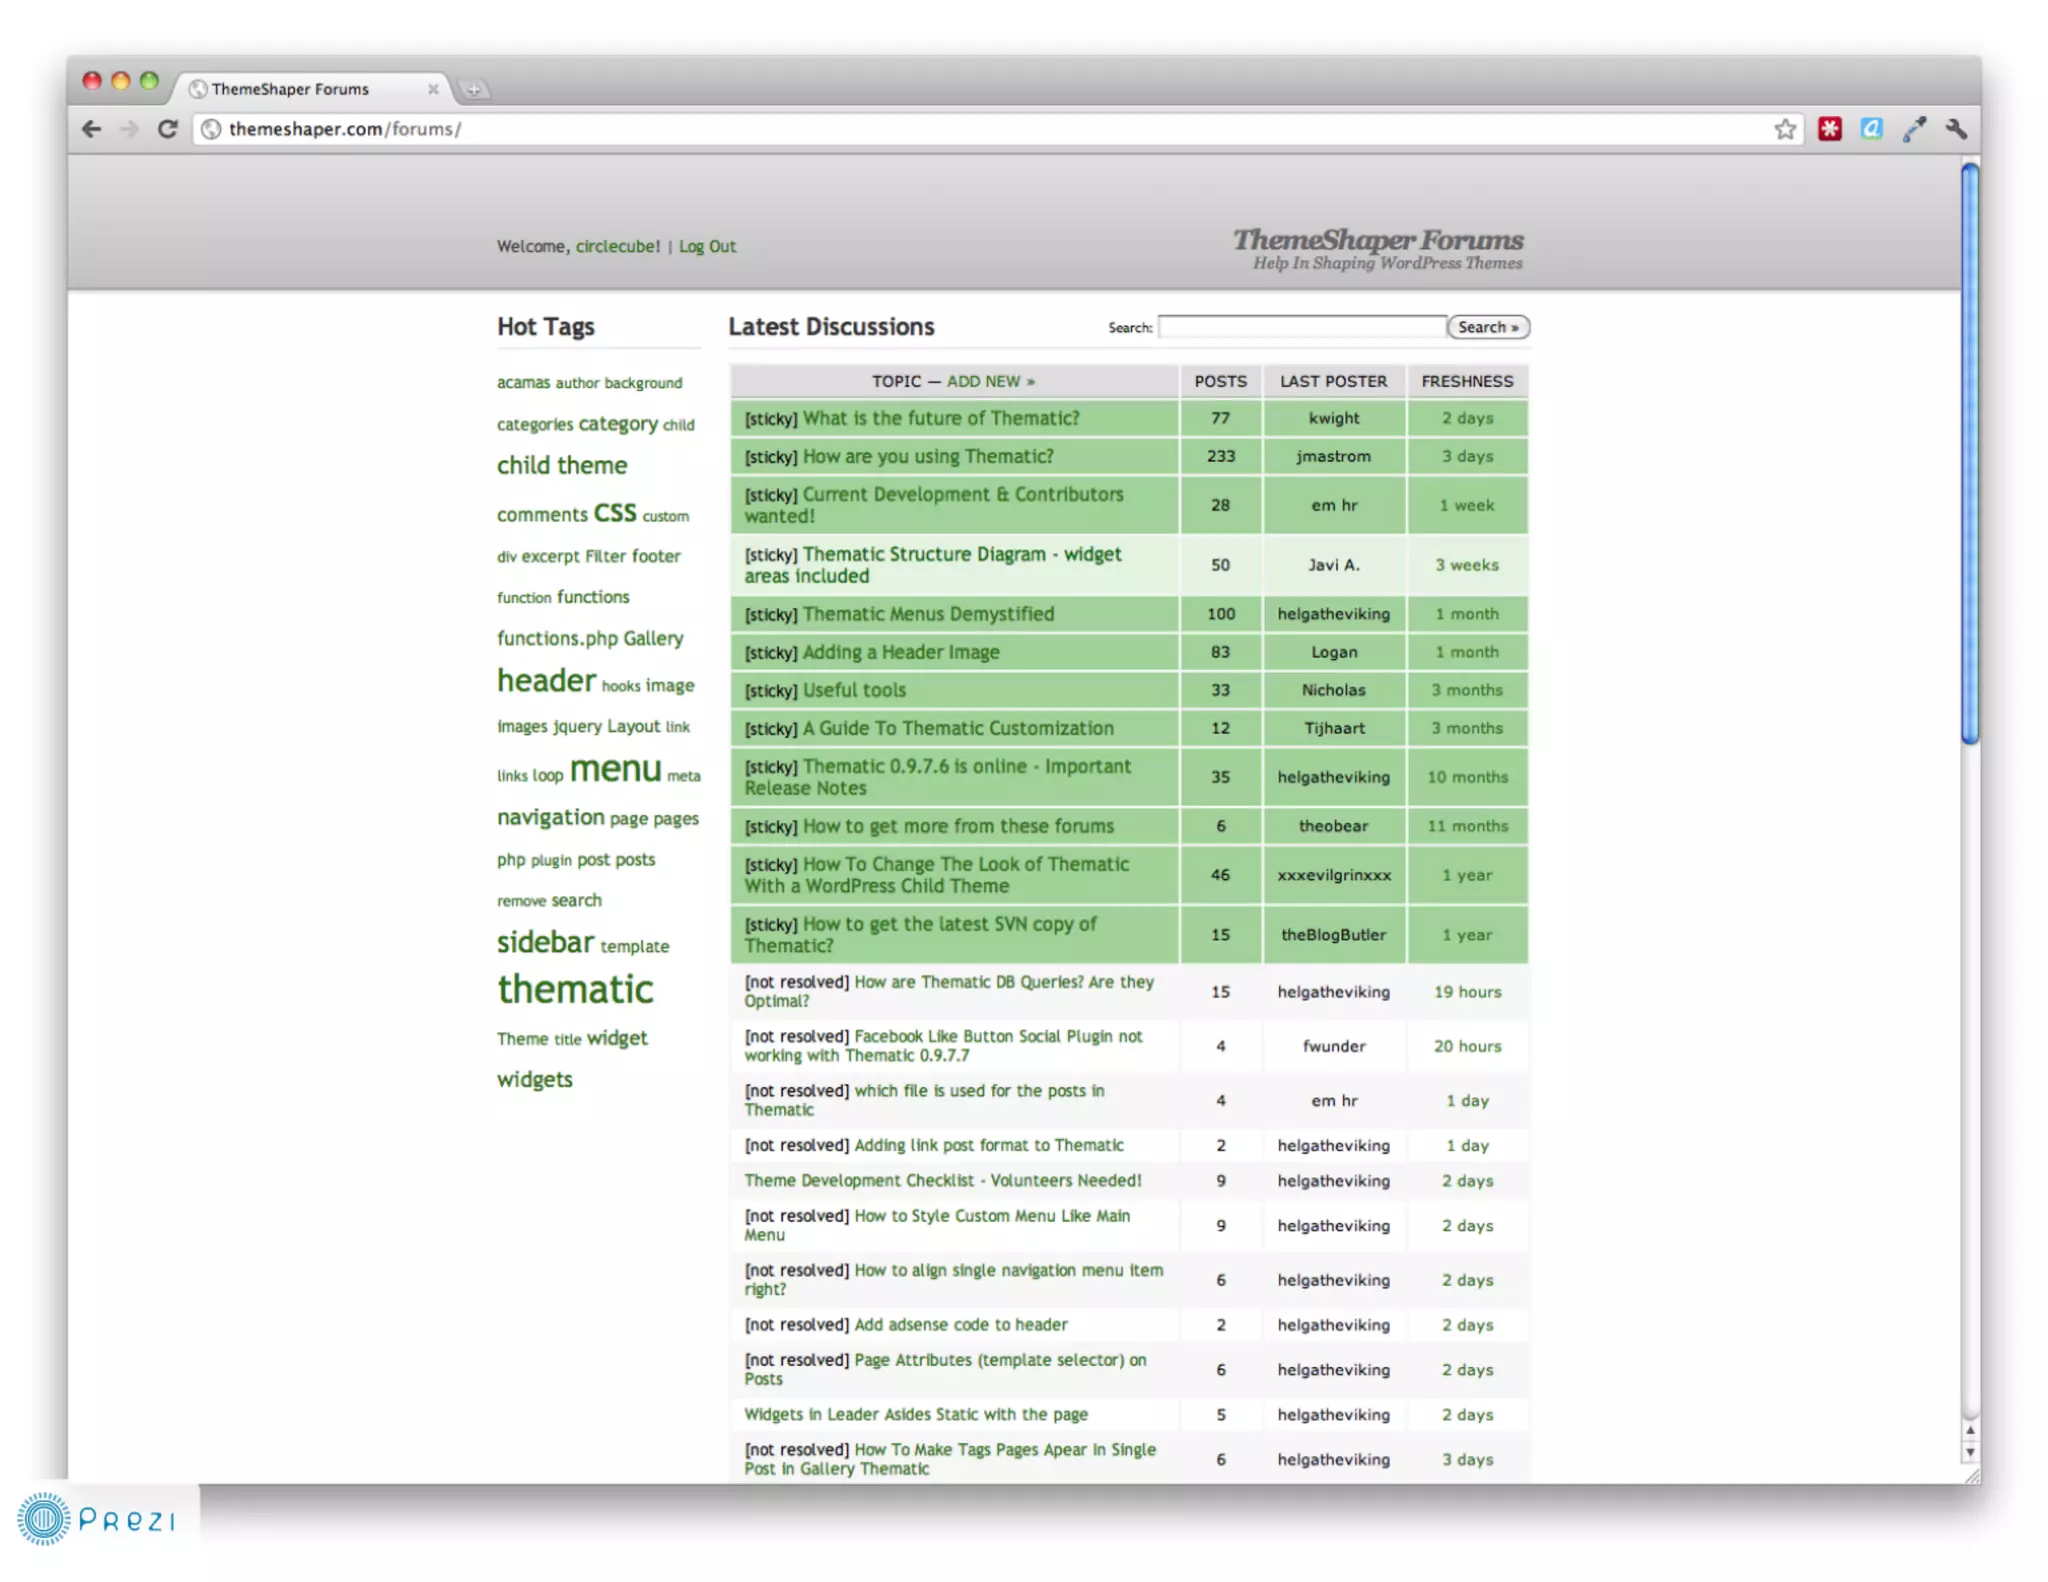Open 'Thematic Structure Diagram' sticky topic
Image resolution: width=2048 pixels, height=1582 pixels.
pos(933,565)
